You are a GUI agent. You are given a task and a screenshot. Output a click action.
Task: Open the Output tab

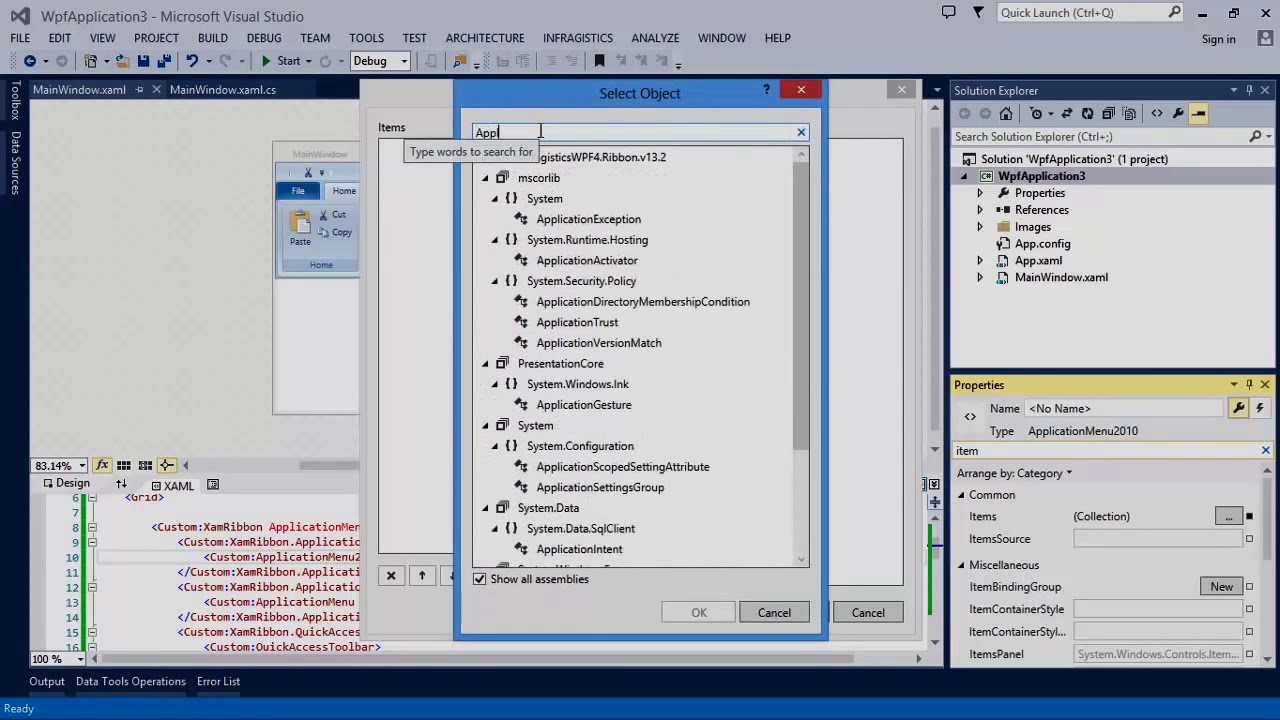click(47, 681)
